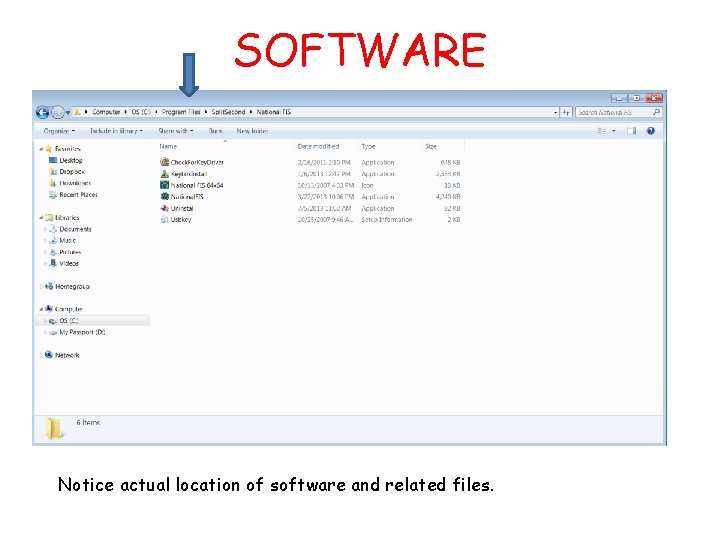
Task: Click the New folder button
Action: [x=252, y=131]
